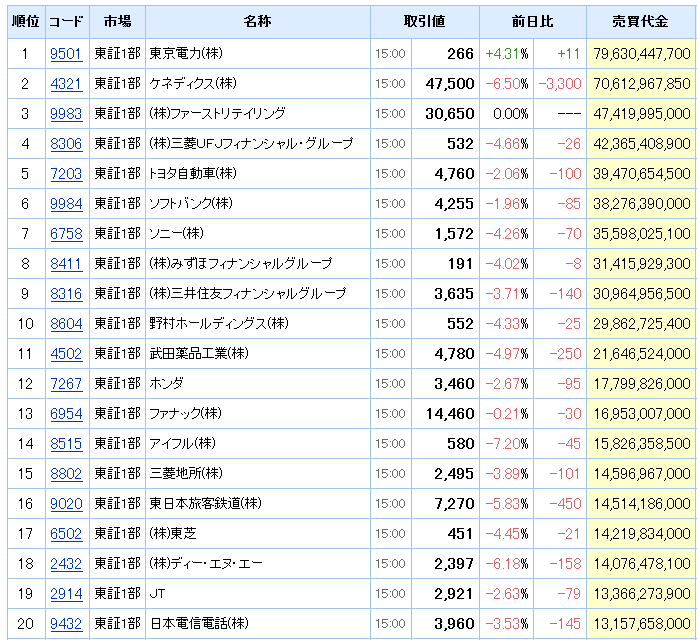Select the name 武田薬品工業(株)
The height and width of the screenshot is (640, 697).
coord(199,354)
